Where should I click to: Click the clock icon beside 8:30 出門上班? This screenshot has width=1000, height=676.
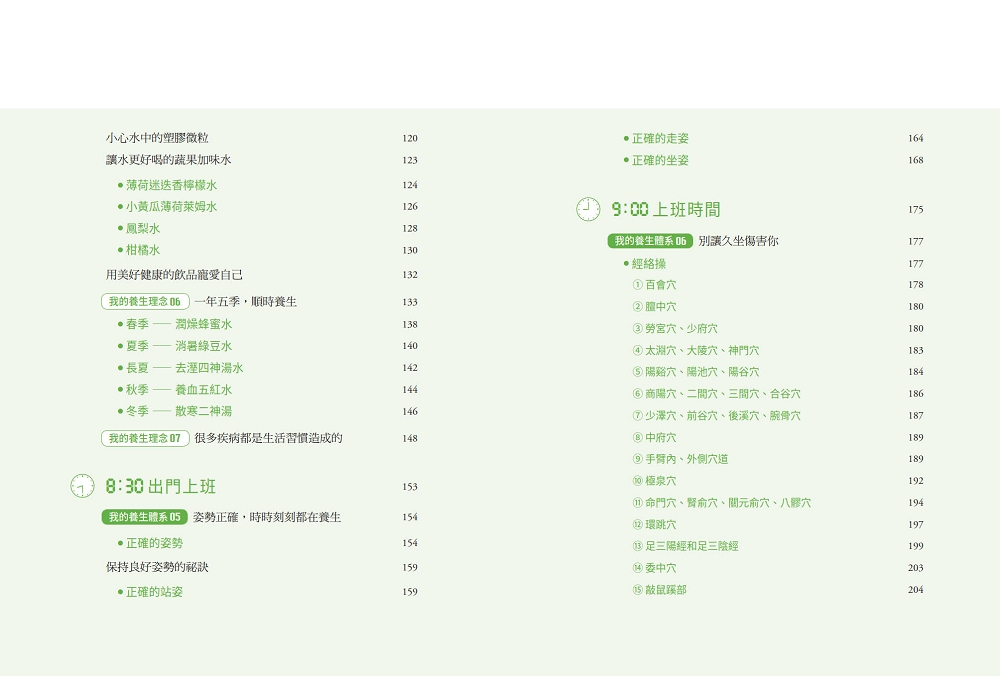pos(82,486)
